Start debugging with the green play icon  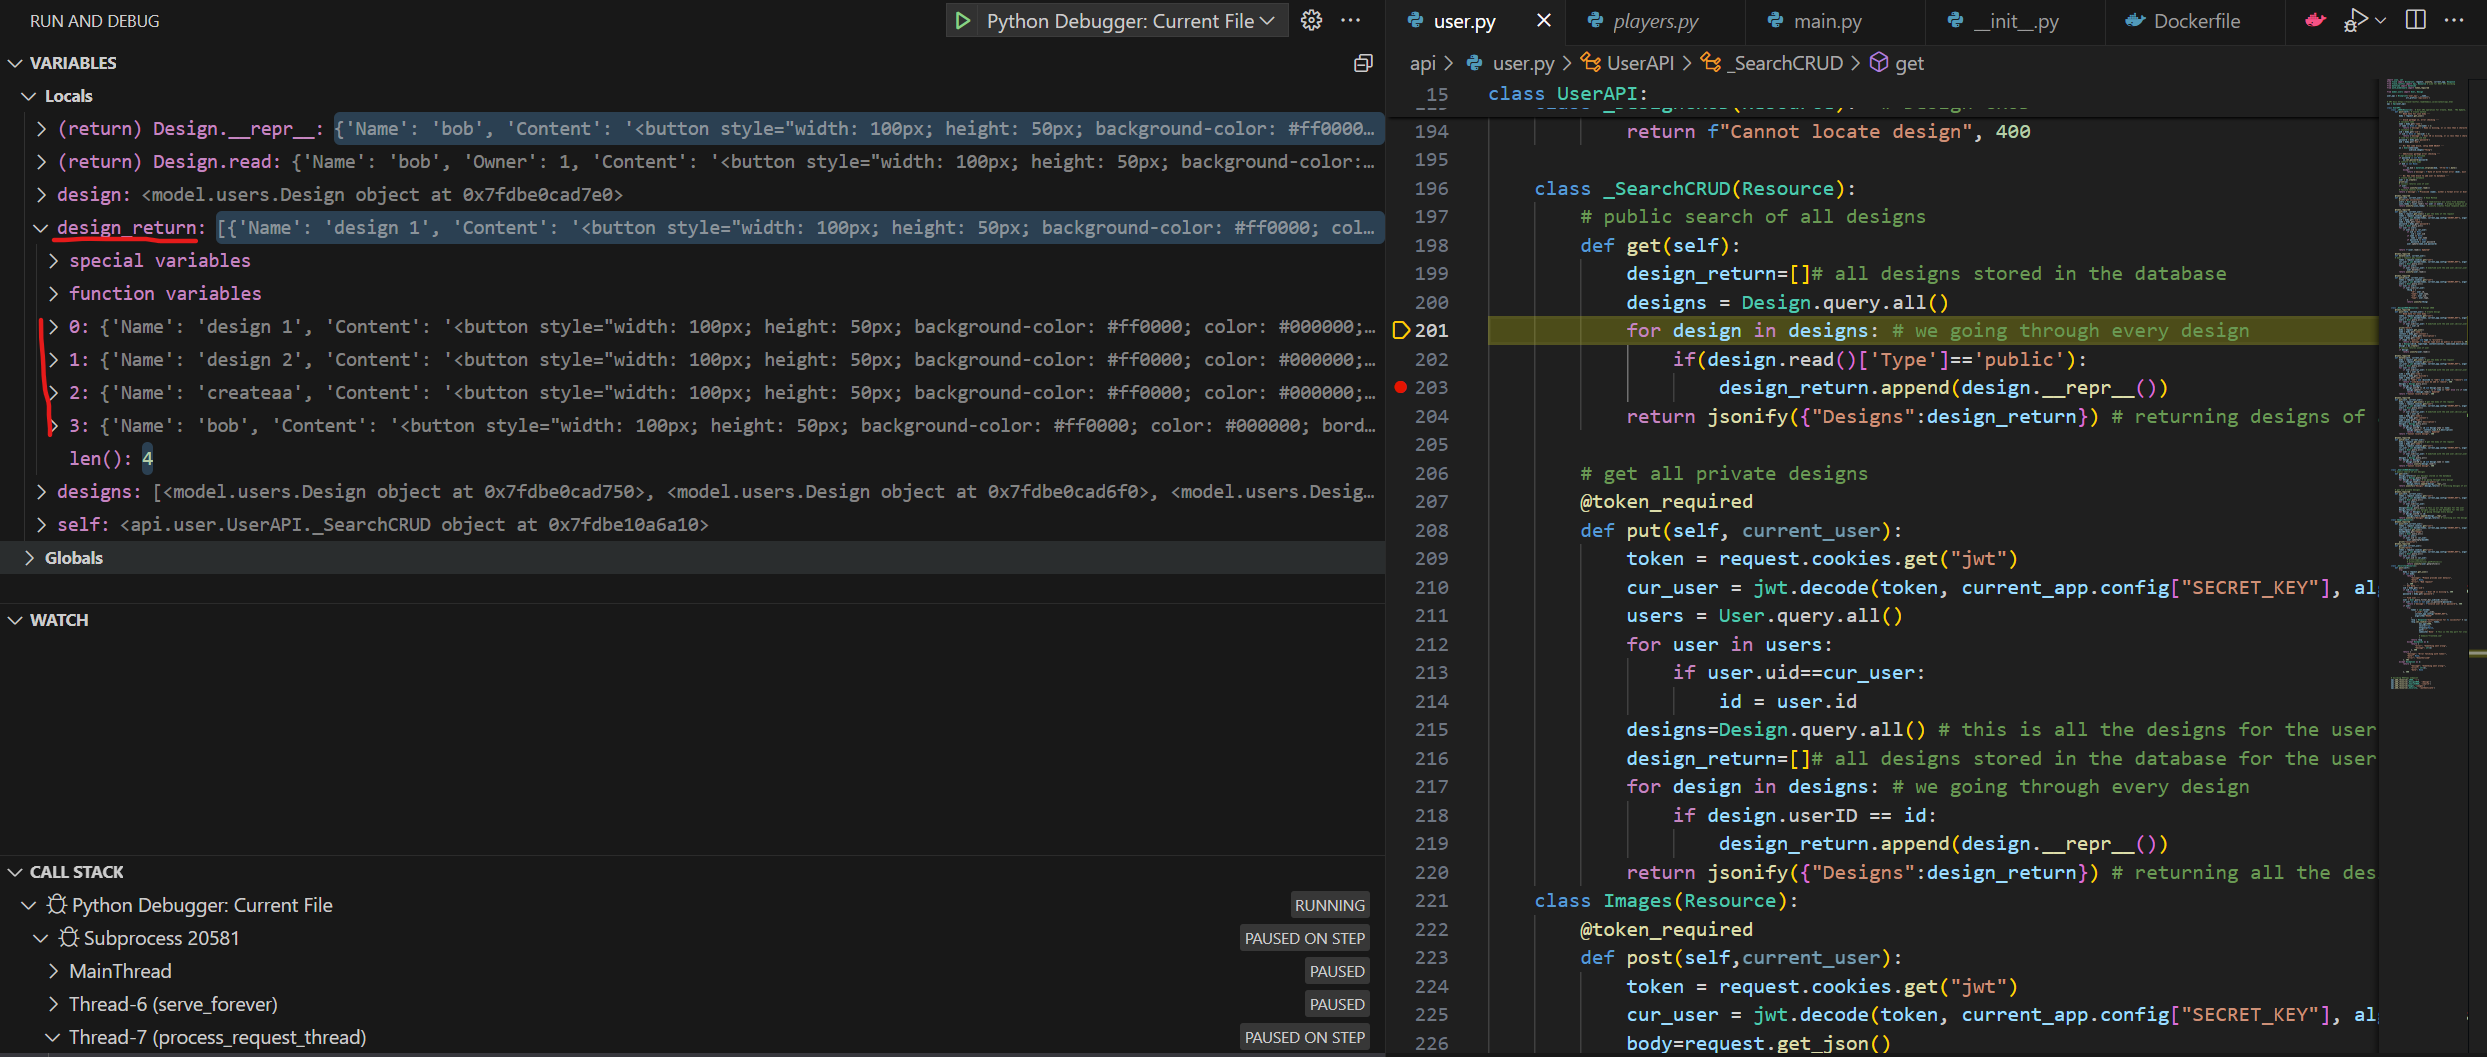click(962, 21)
